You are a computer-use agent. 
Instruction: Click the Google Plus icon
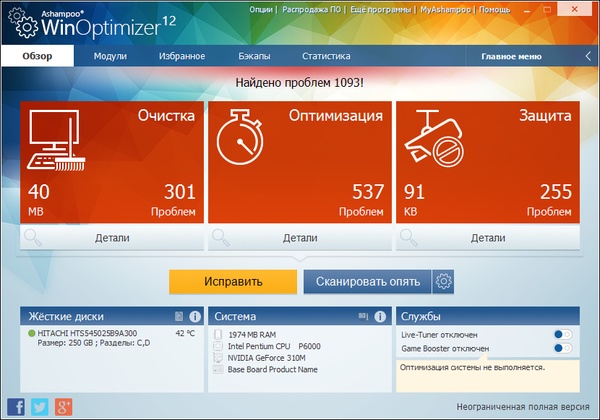62,405
